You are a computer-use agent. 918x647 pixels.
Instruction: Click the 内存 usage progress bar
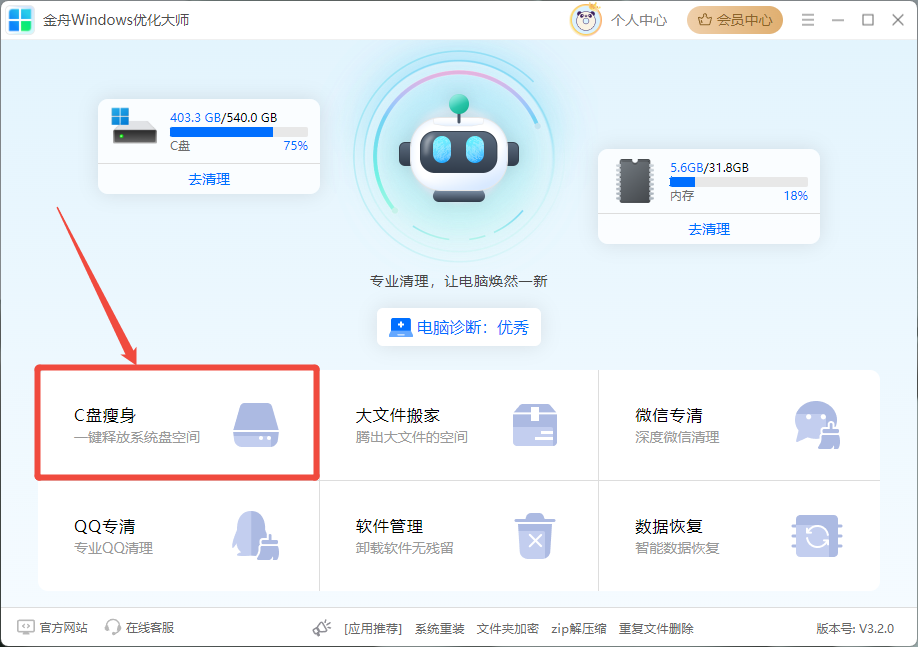(738, 182)
